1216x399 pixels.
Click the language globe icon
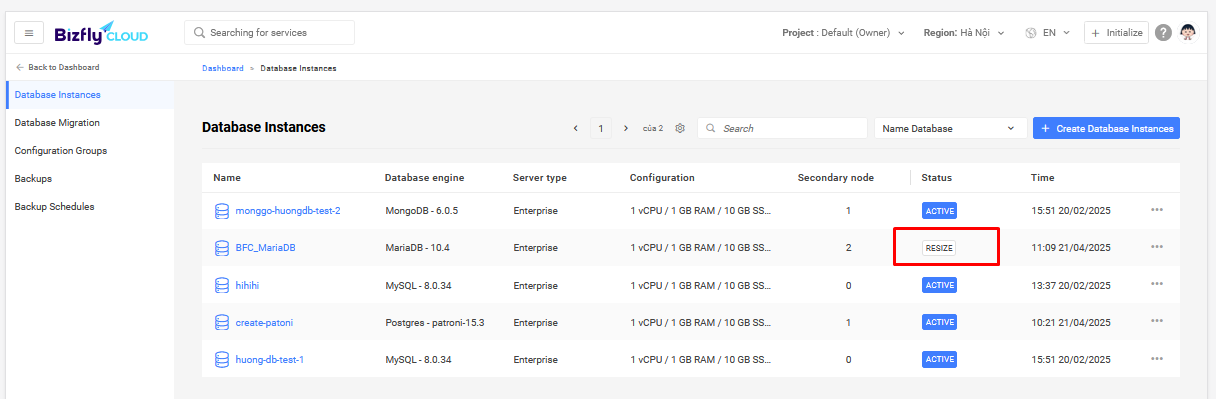tap(1031, 33)
